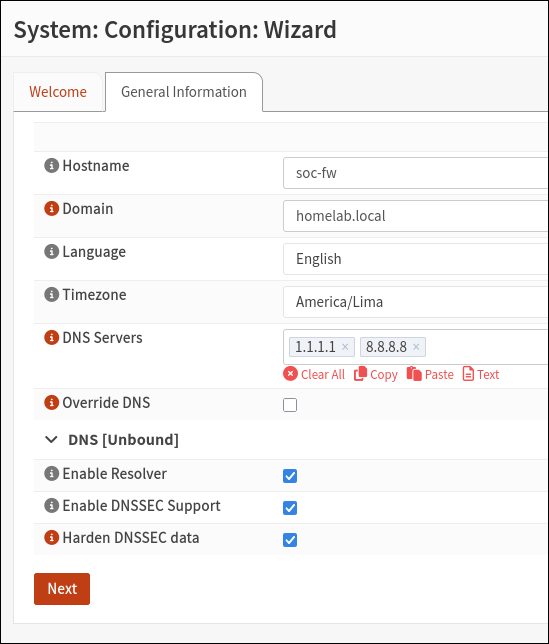Viewport: 549px width, 644px height.
Task: Click the DNS [Unbound] heading text
Action: [x=123, y=440]
